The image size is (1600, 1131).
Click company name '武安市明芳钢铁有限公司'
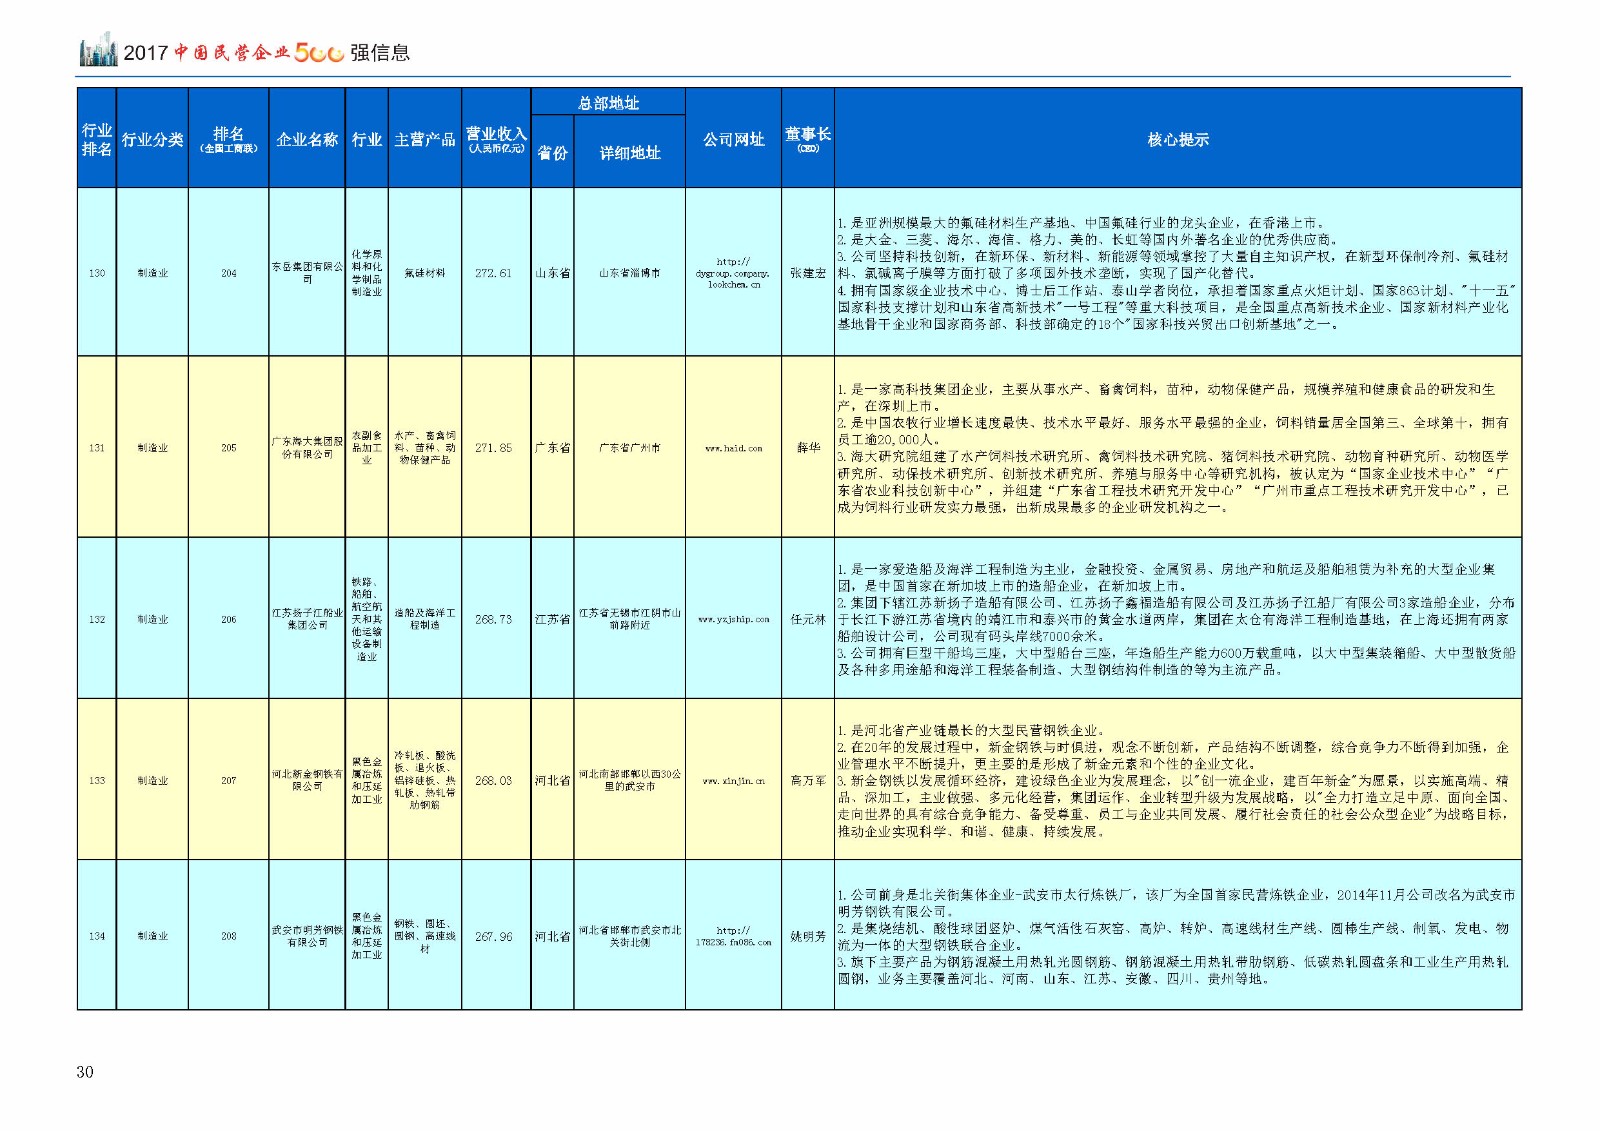coord(307,936)
